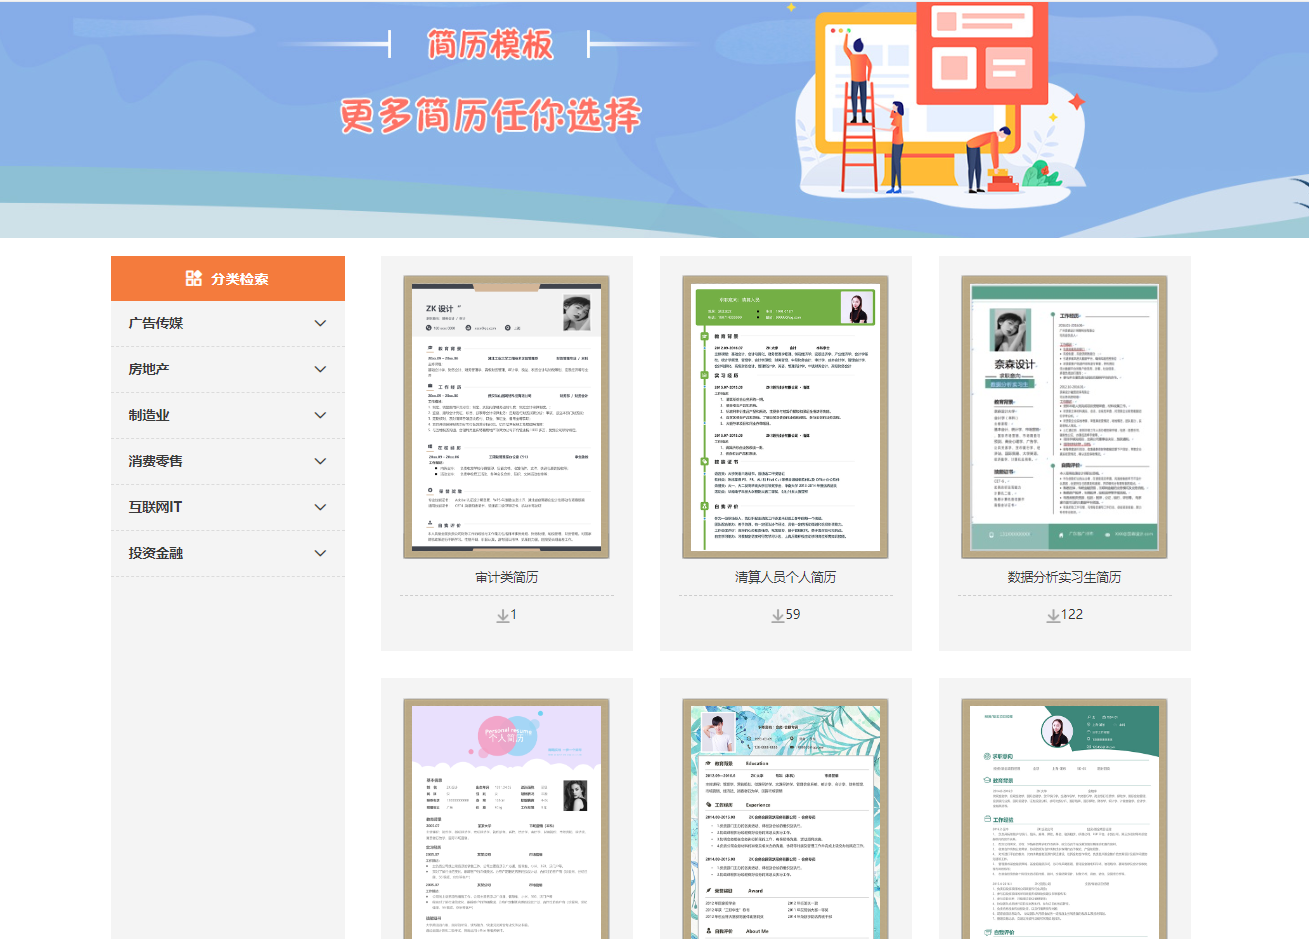Expand the 消费零售 category chevron
The image size is (1309, 939).
(320, 461)
